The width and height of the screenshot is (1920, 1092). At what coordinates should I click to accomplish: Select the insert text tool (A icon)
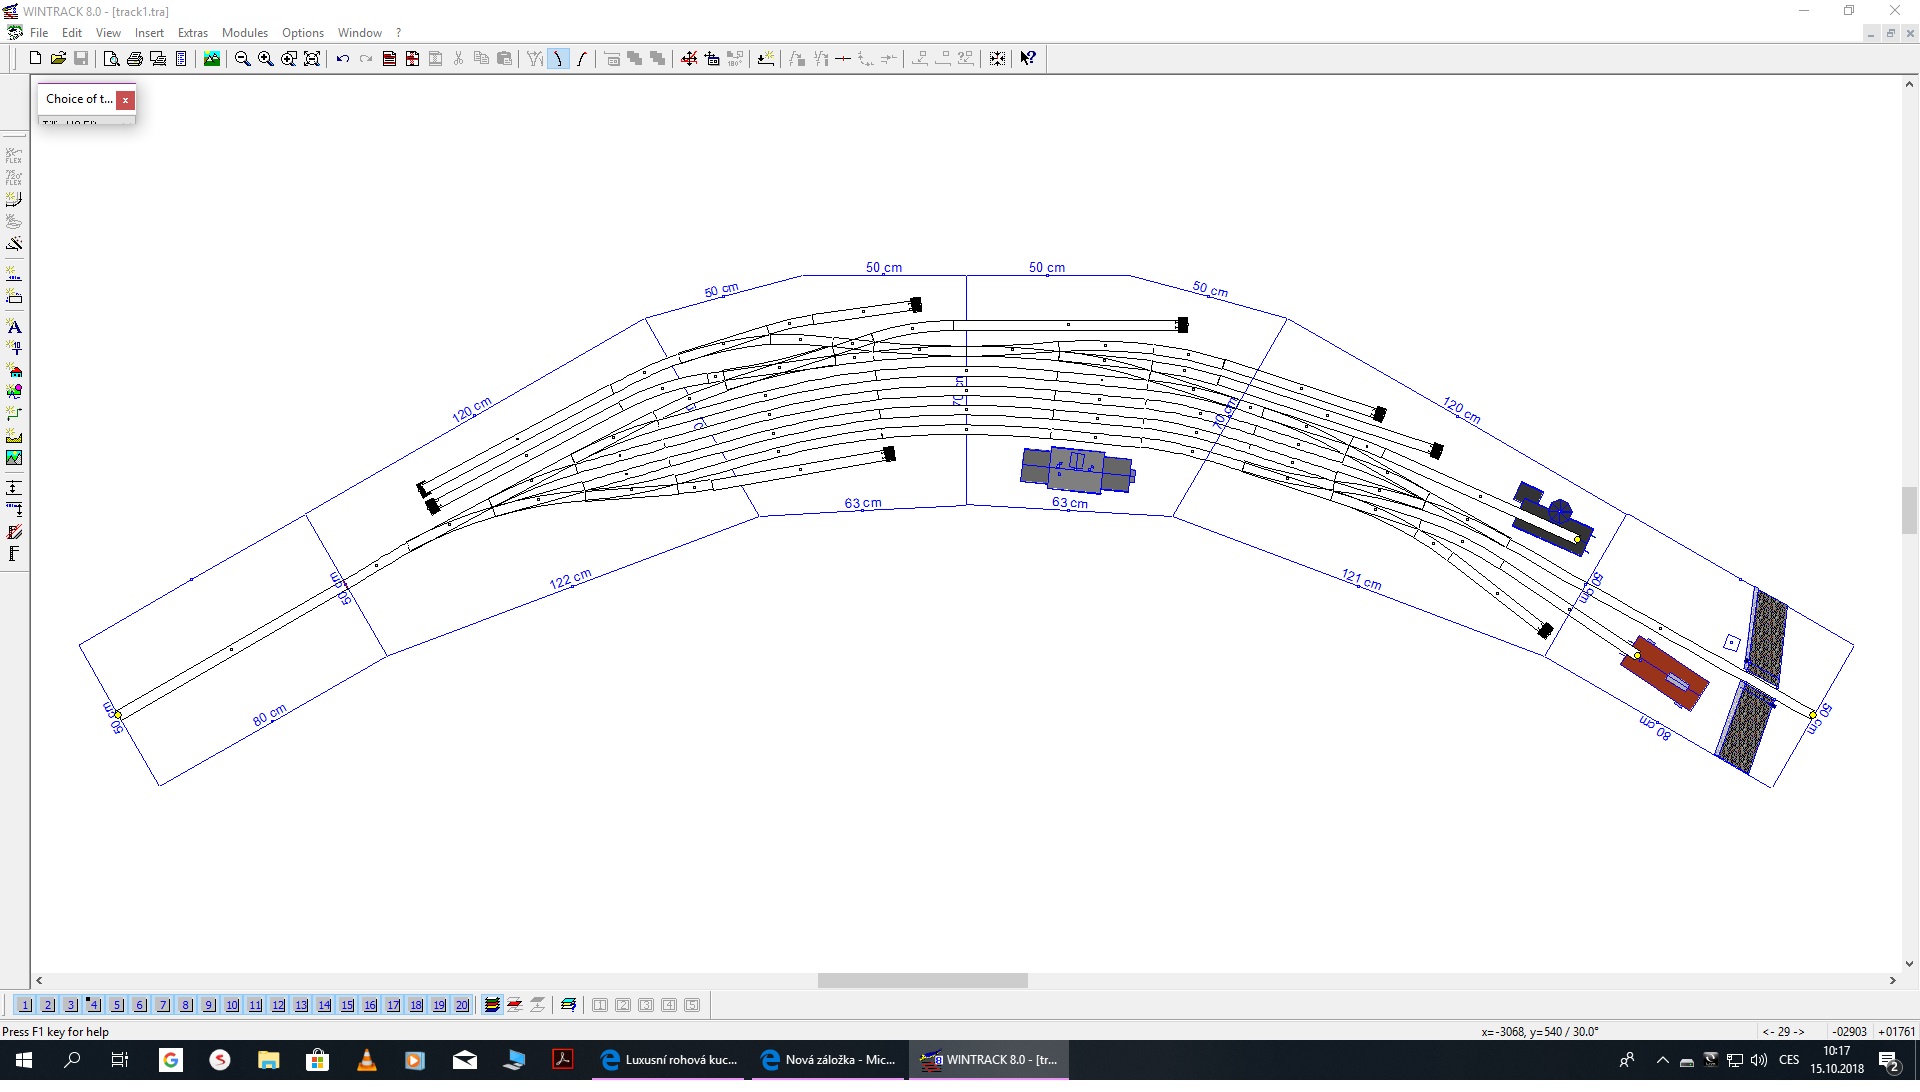click(14, 327)
